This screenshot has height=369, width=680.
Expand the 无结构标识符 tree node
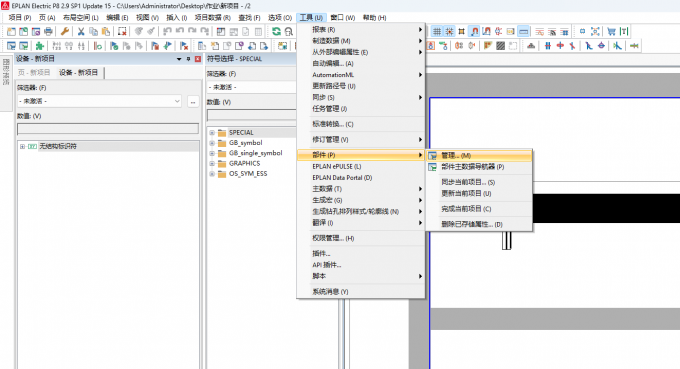(x=22, y=147)
